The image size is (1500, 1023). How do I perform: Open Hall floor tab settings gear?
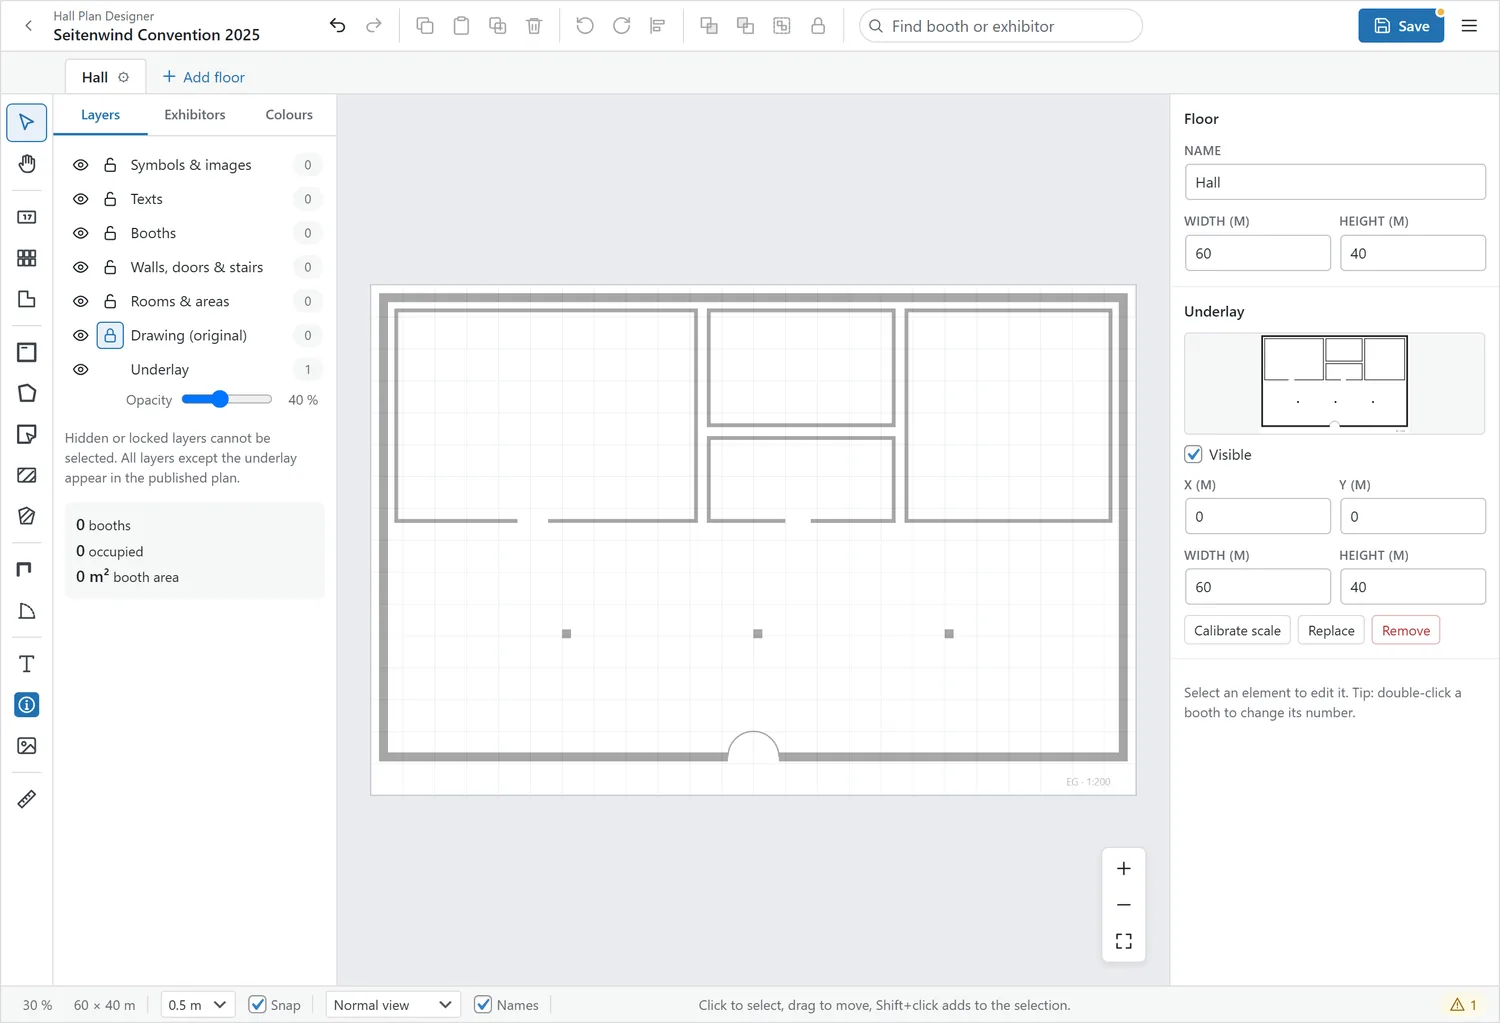point(124,77)
